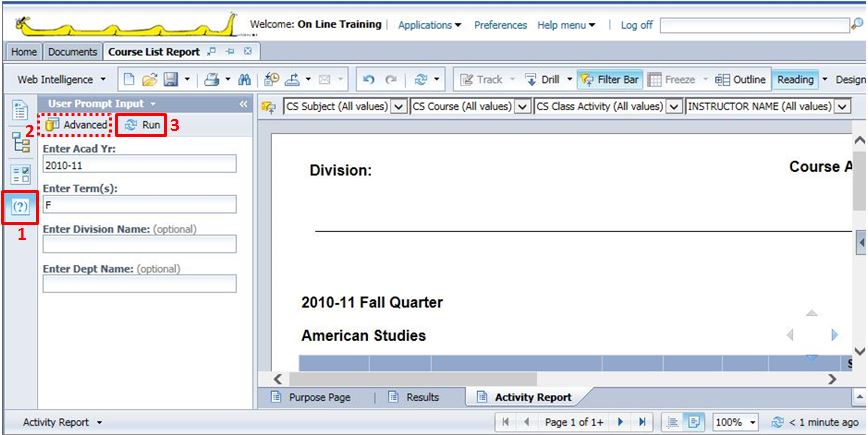Toggle the Filter Bar button
868x435 pixels.
click(609, 80)
